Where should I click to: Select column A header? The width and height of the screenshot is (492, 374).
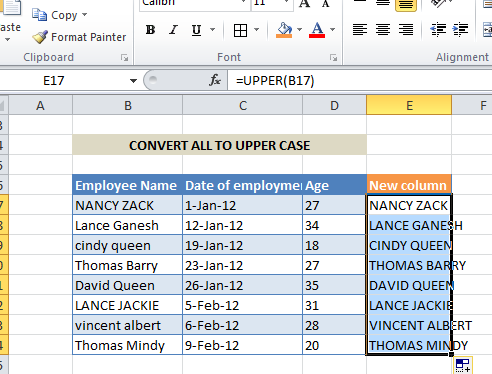pos(40,106)
